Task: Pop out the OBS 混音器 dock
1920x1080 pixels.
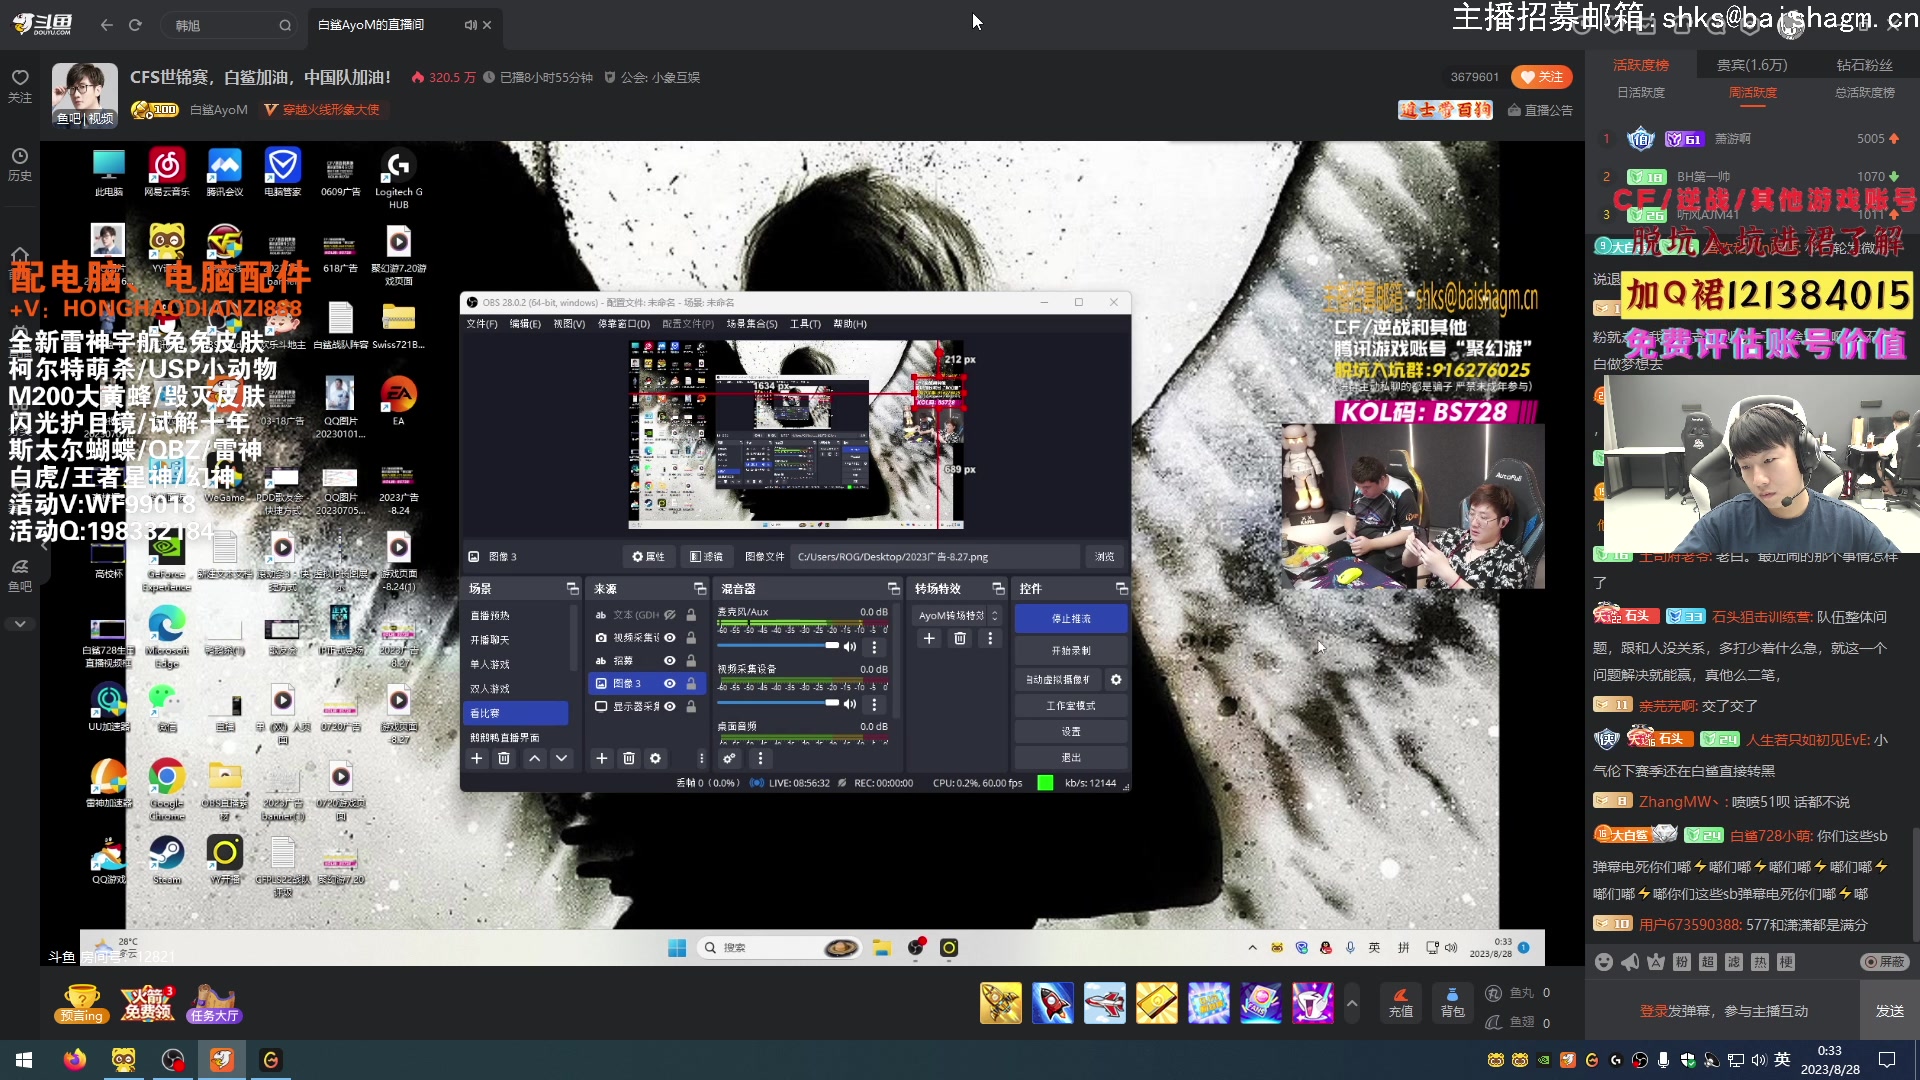Action: pos(893,589)
